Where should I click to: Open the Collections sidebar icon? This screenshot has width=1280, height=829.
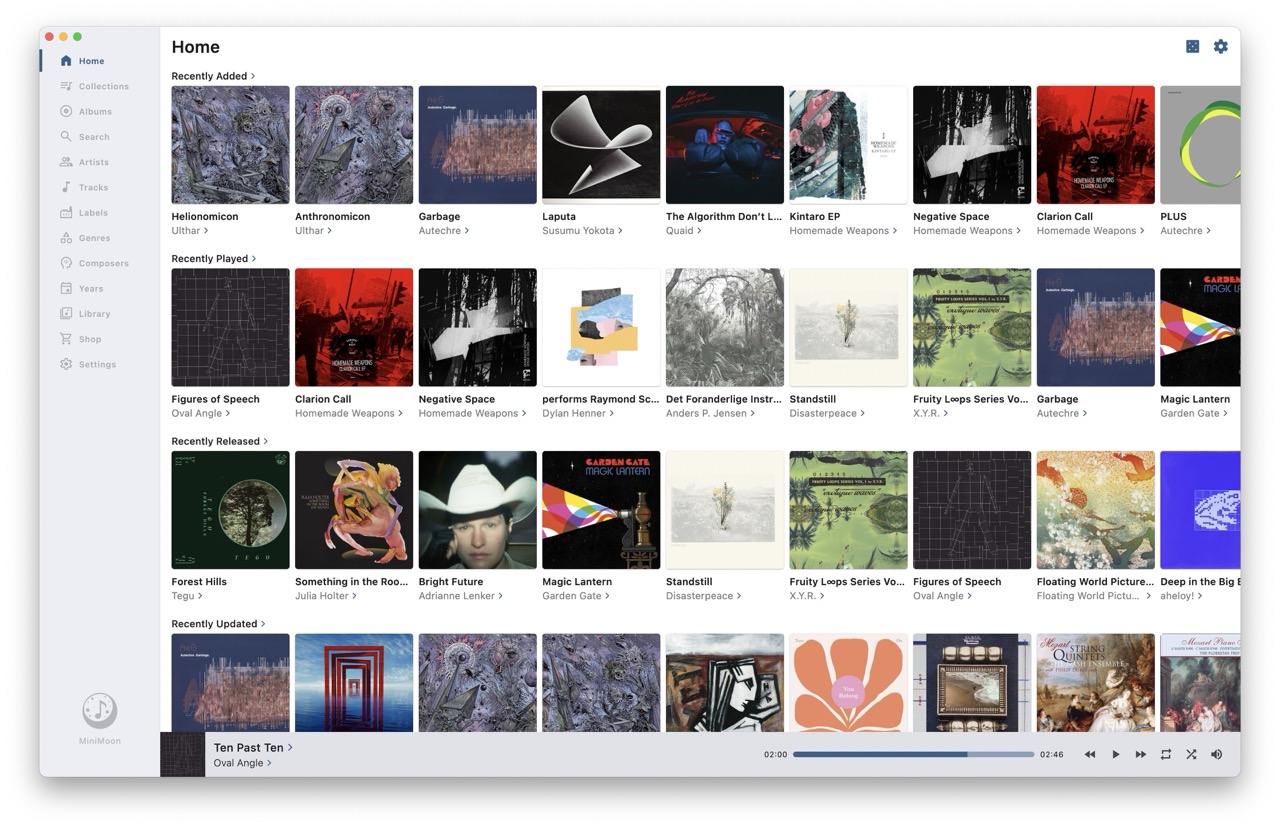pos(66,86)
